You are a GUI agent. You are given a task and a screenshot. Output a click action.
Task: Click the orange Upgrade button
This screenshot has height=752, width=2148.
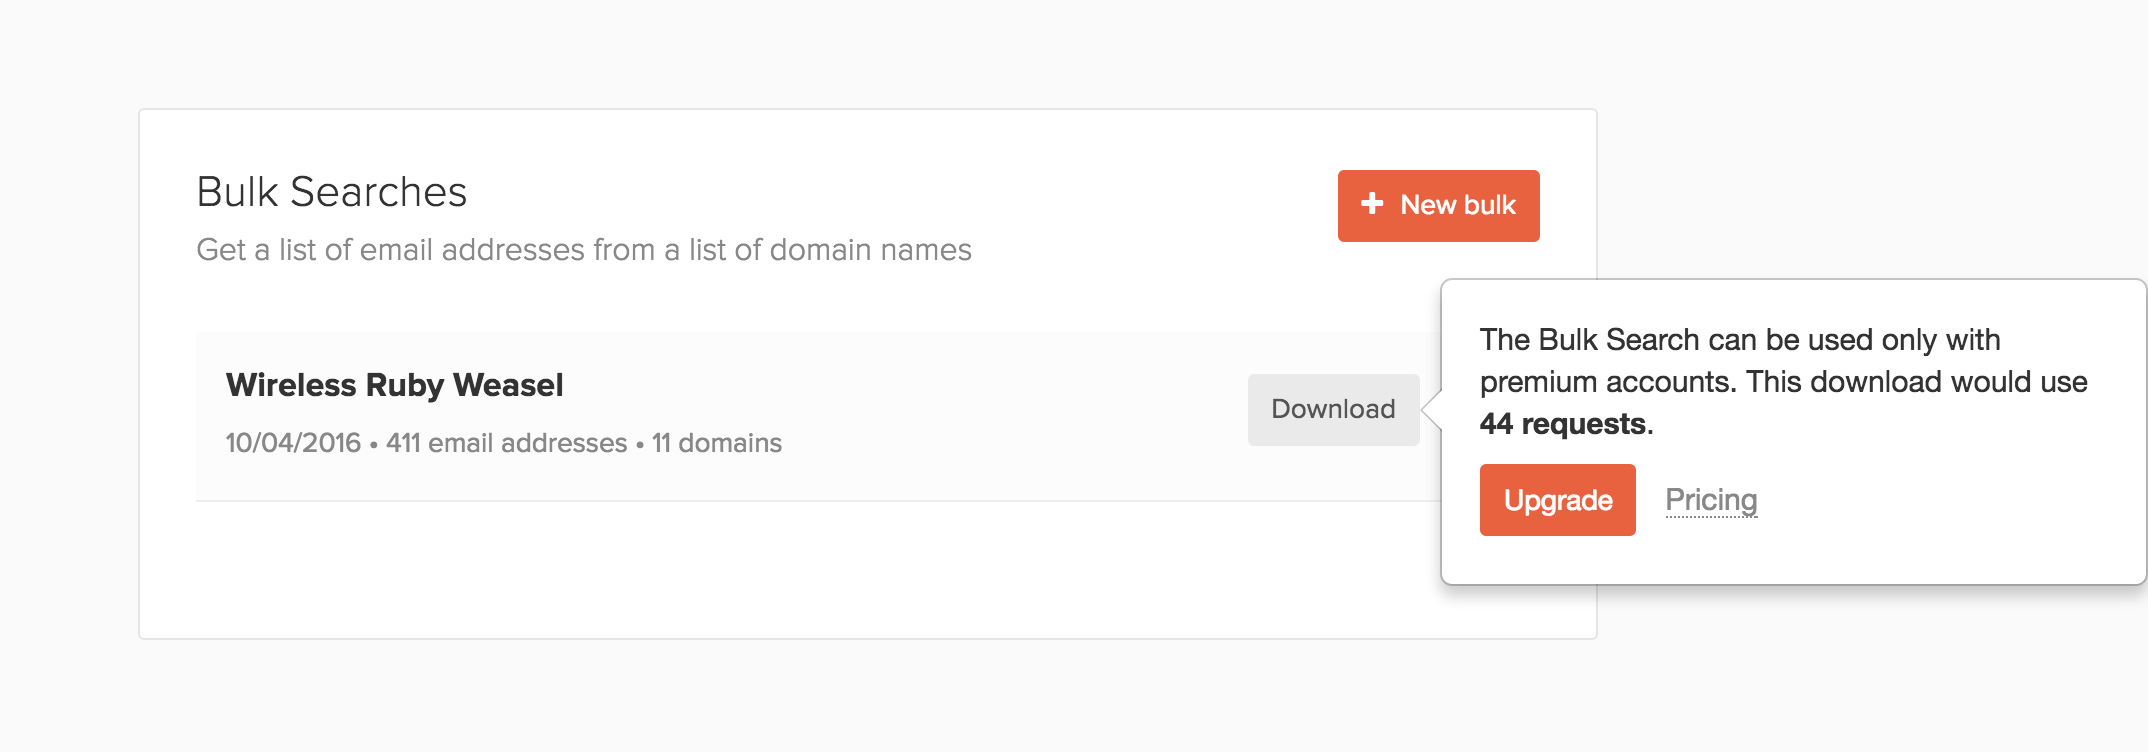click(x=1557, y=500)
